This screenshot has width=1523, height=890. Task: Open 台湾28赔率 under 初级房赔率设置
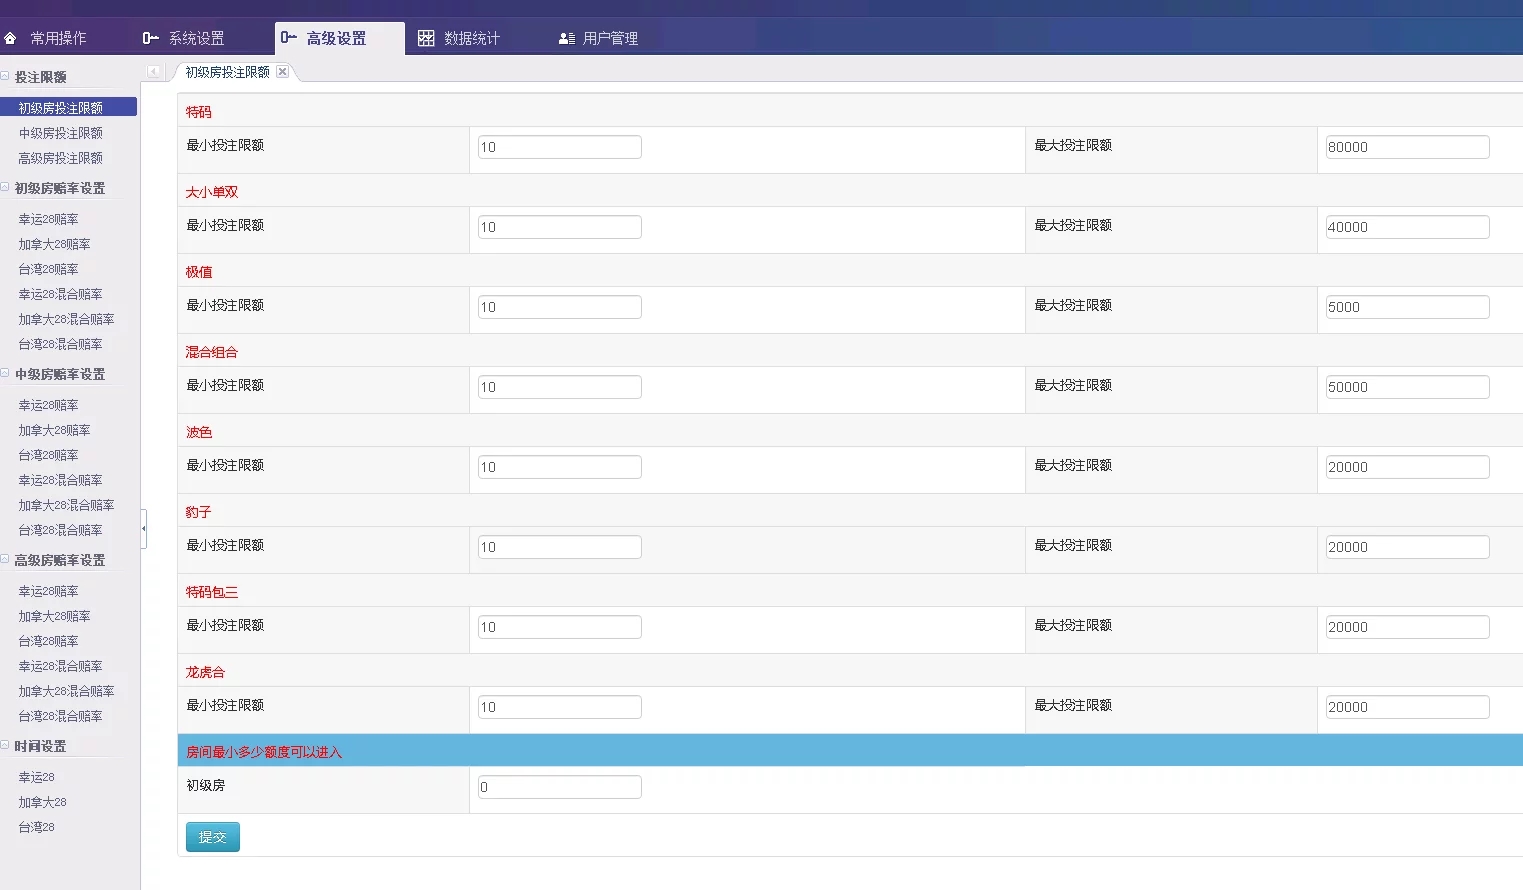point(48,269)
